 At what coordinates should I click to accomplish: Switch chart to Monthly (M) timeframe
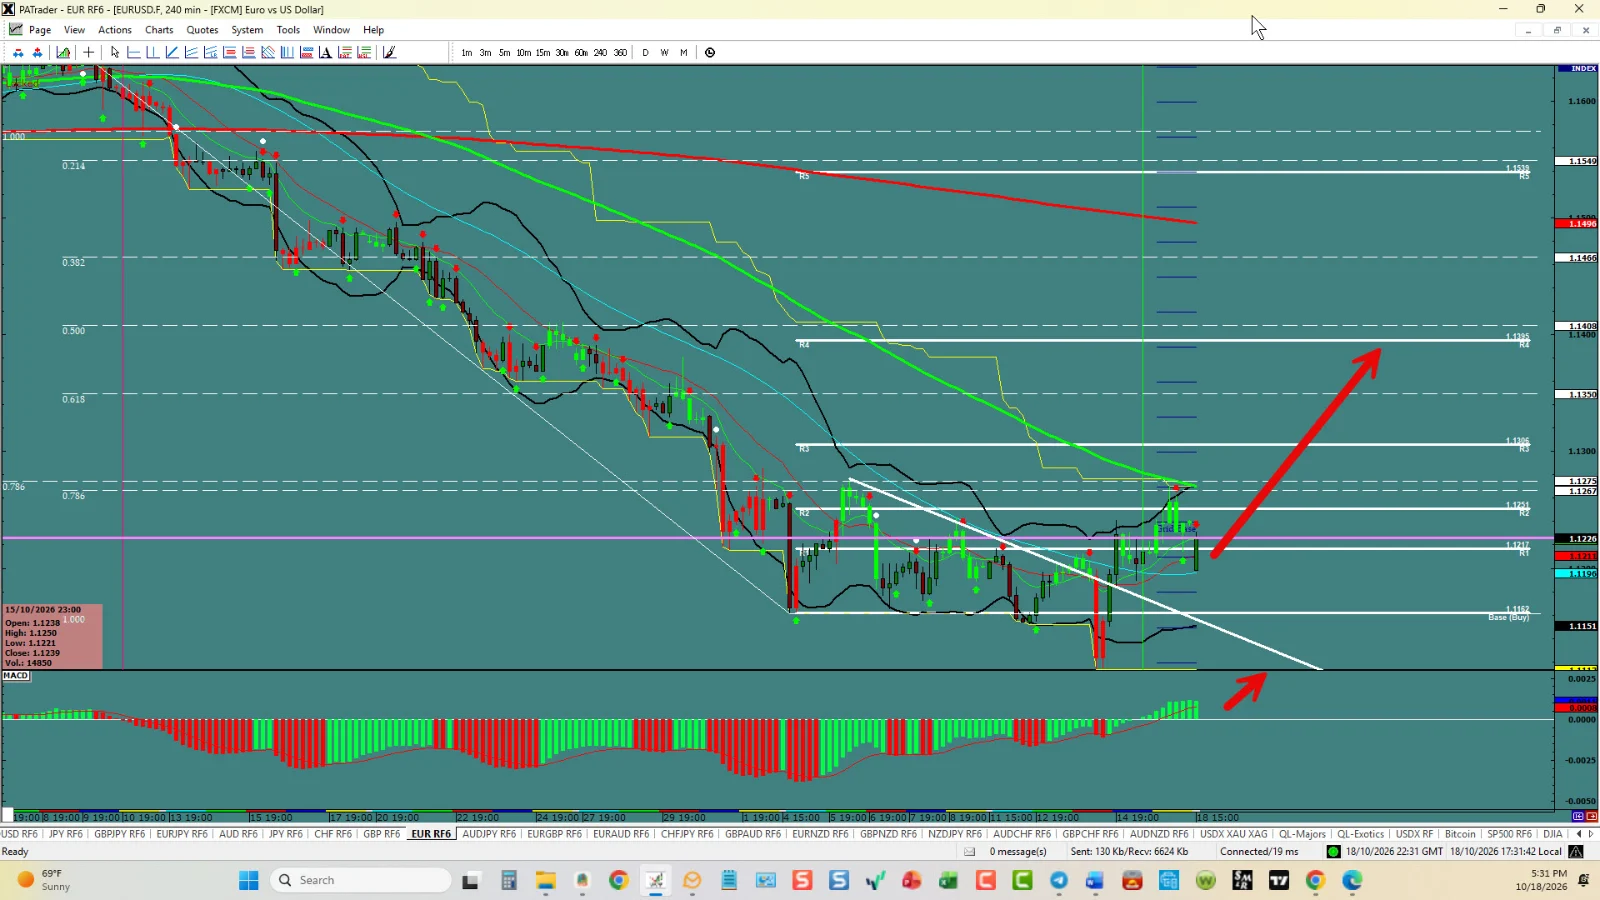click(684, 53)
